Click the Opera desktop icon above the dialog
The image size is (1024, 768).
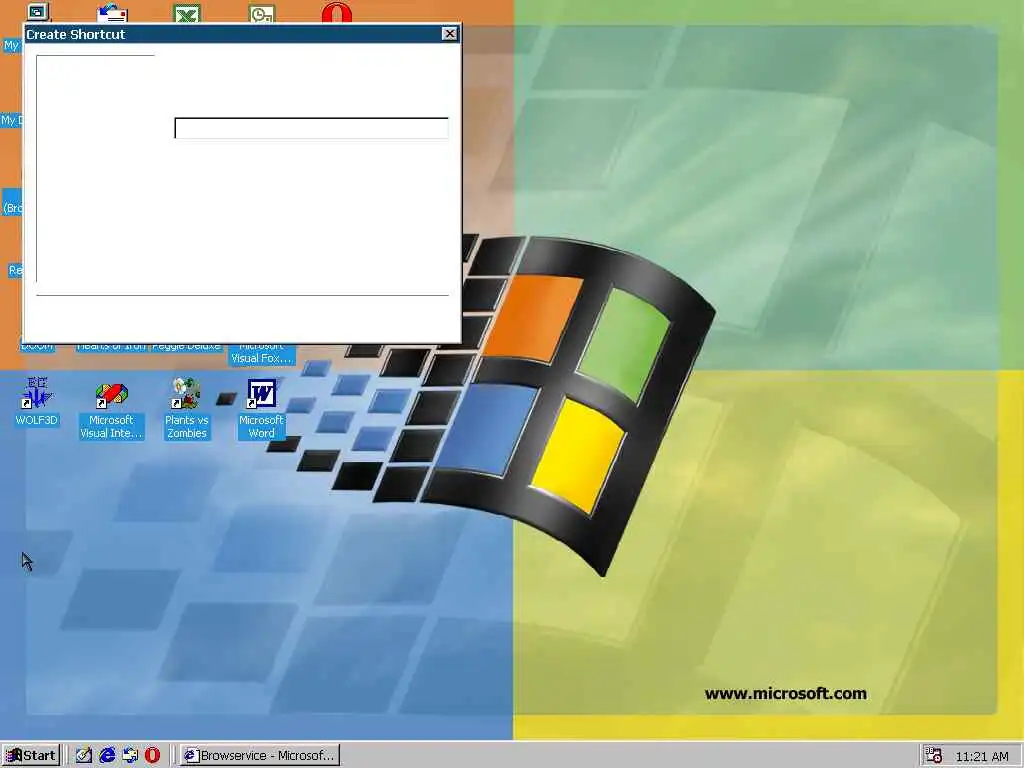coord(337,12)
